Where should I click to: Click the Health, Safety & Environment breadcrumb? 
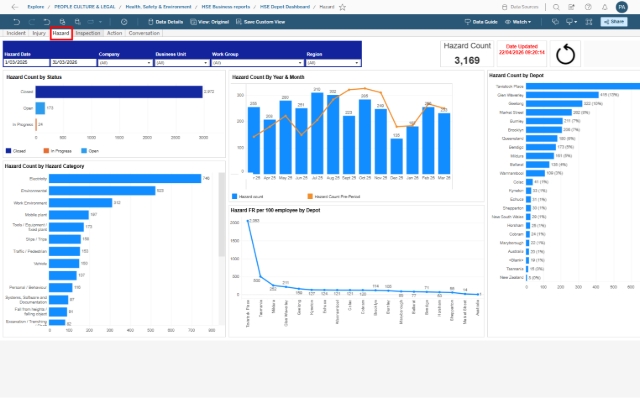158,7
